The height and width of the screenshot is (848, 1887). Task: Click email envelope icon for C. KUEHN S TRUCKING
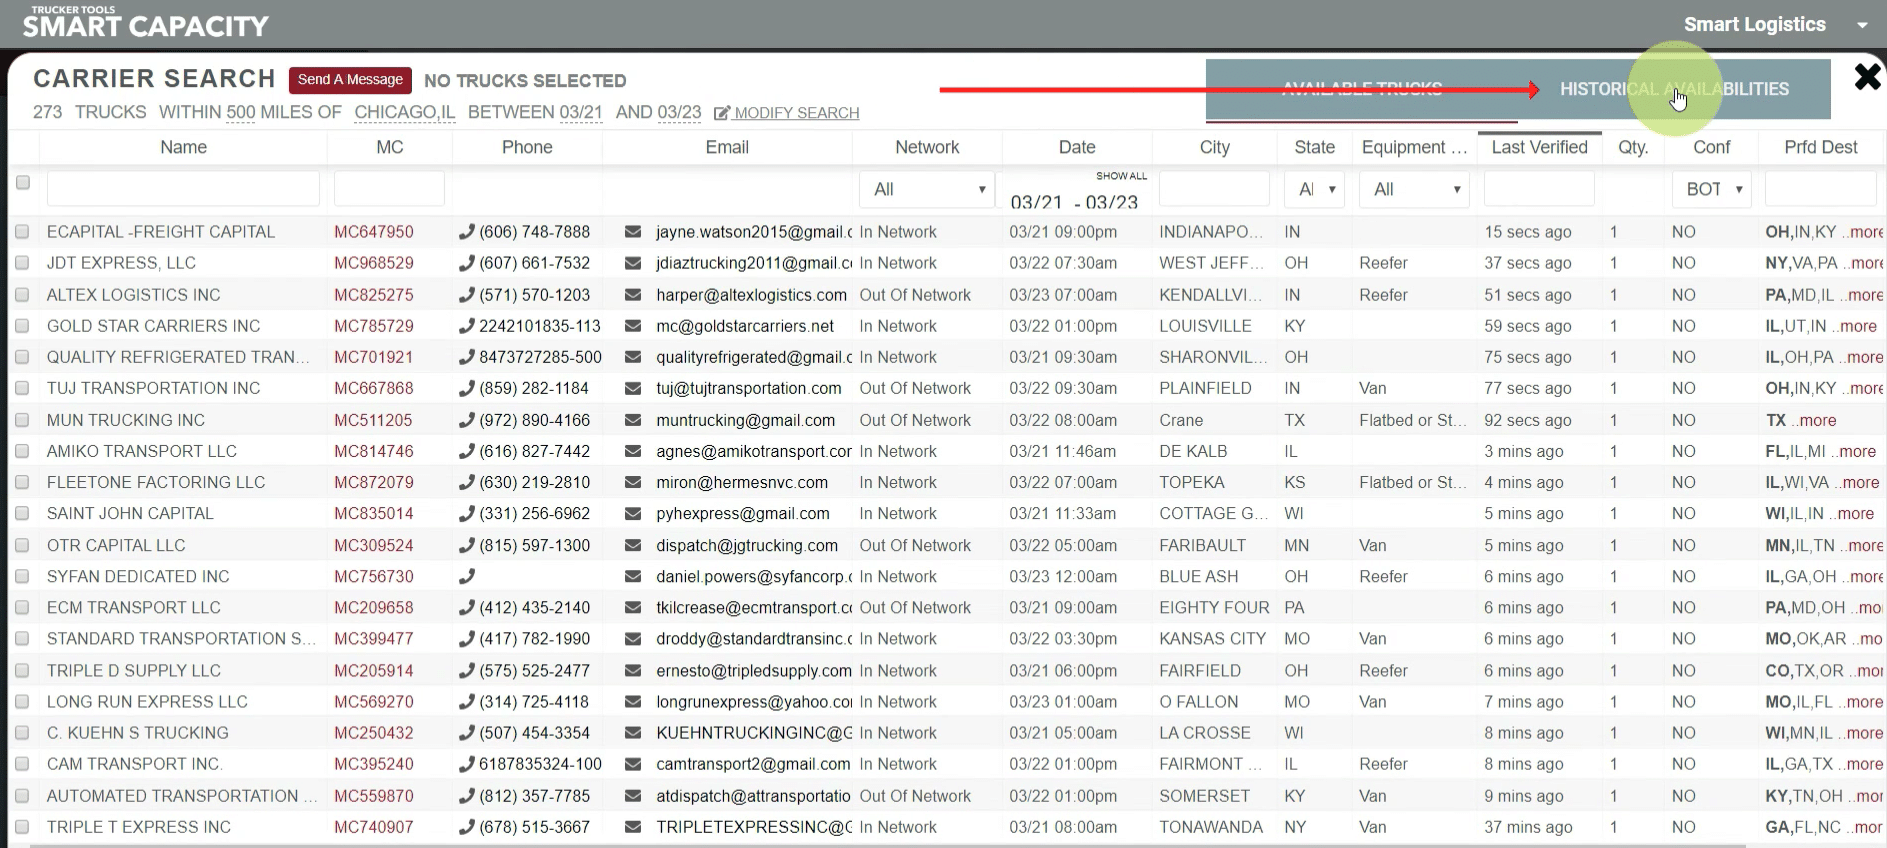click(x=633, y=733)
